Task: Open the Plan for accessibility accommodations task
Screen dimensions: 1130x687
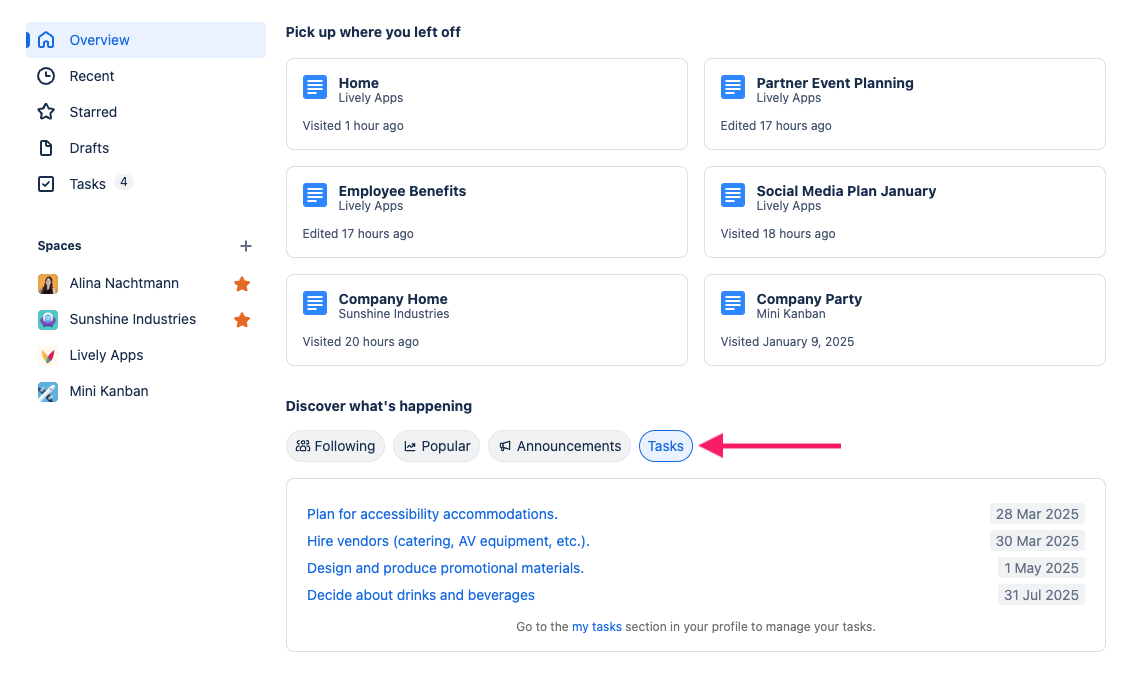Action: point(432,513)
